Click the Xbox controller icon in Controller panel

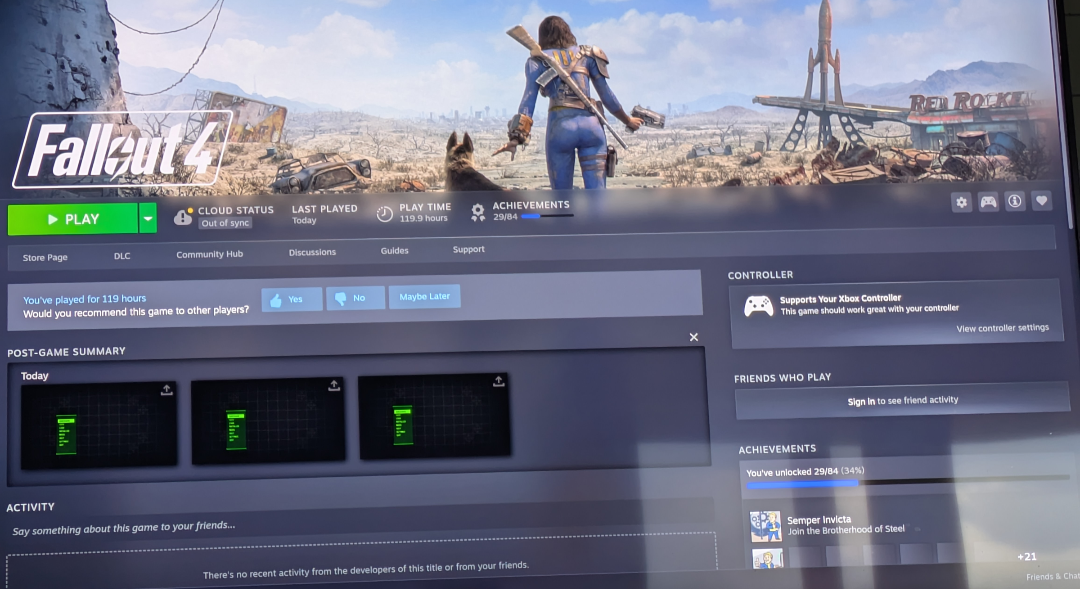point(758,305)
